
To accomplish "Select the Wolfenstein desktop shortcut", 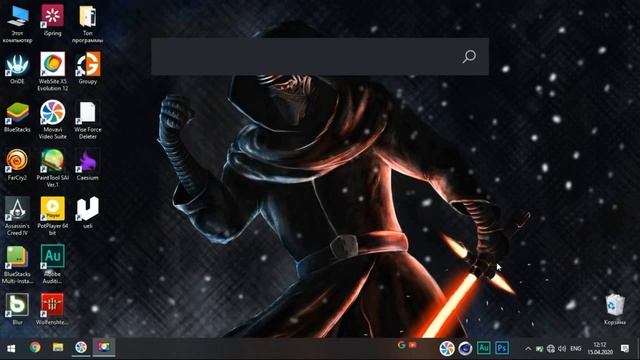I will 52,309.
